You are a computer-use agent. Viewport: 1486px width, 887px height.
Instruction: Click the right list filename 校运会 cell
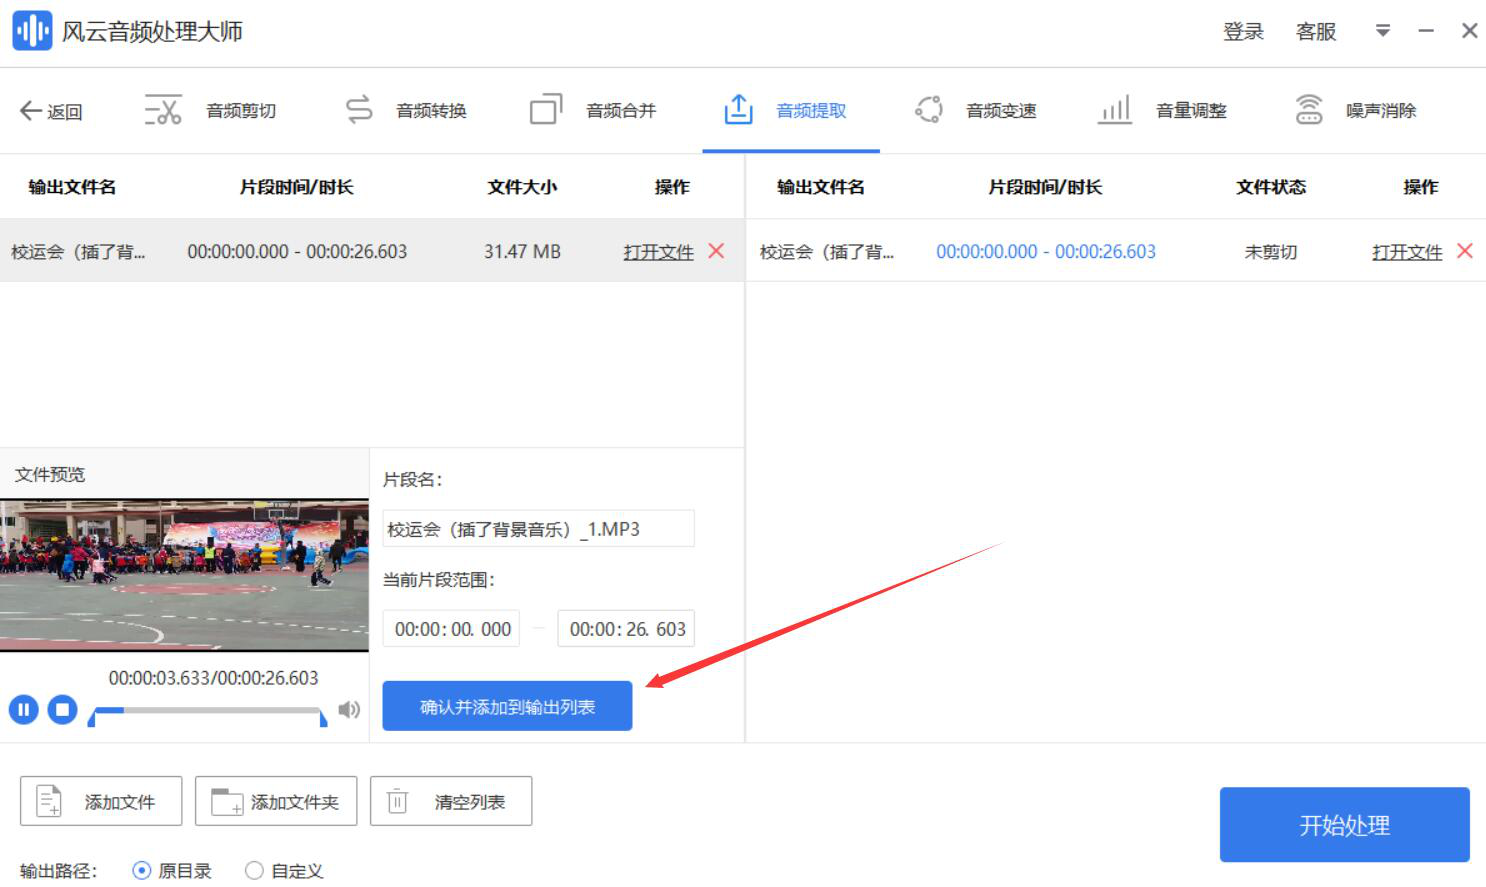pyautogui.click(x=827, y=252)
